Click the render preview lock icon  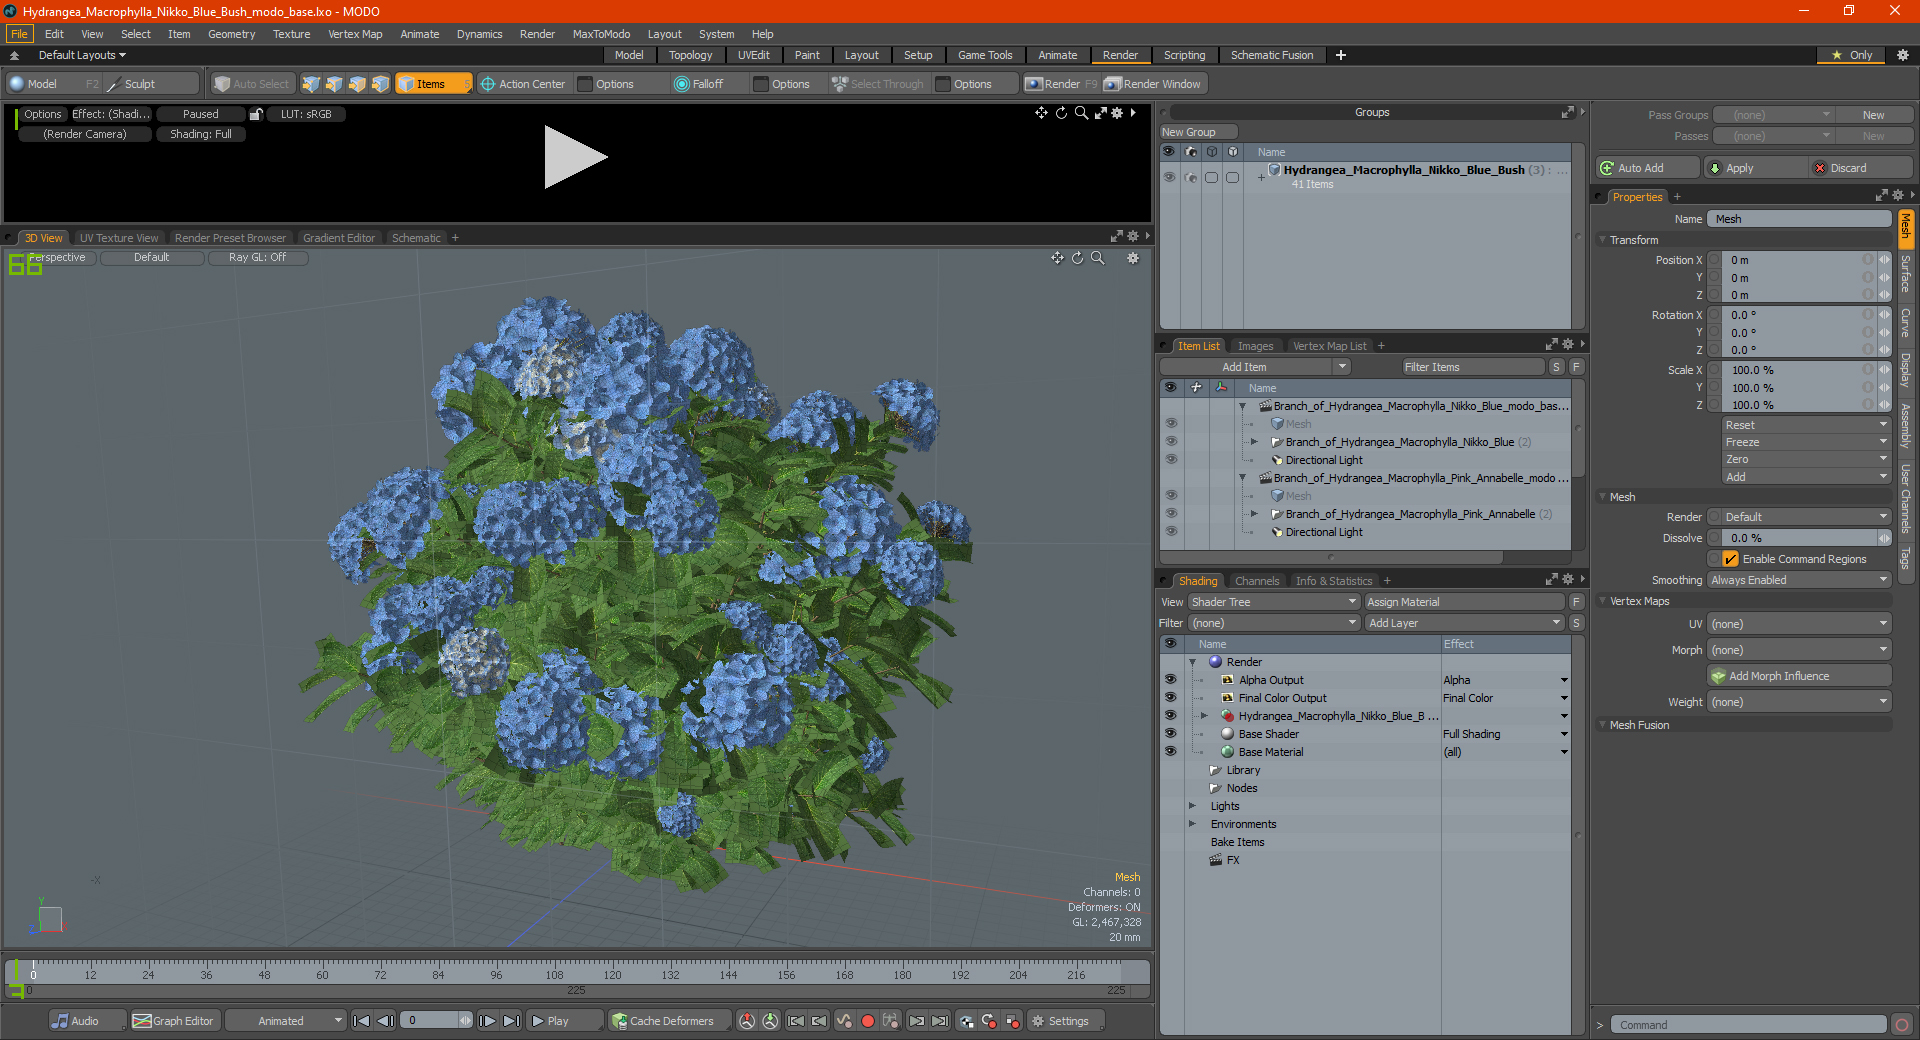tap(256, 114)
